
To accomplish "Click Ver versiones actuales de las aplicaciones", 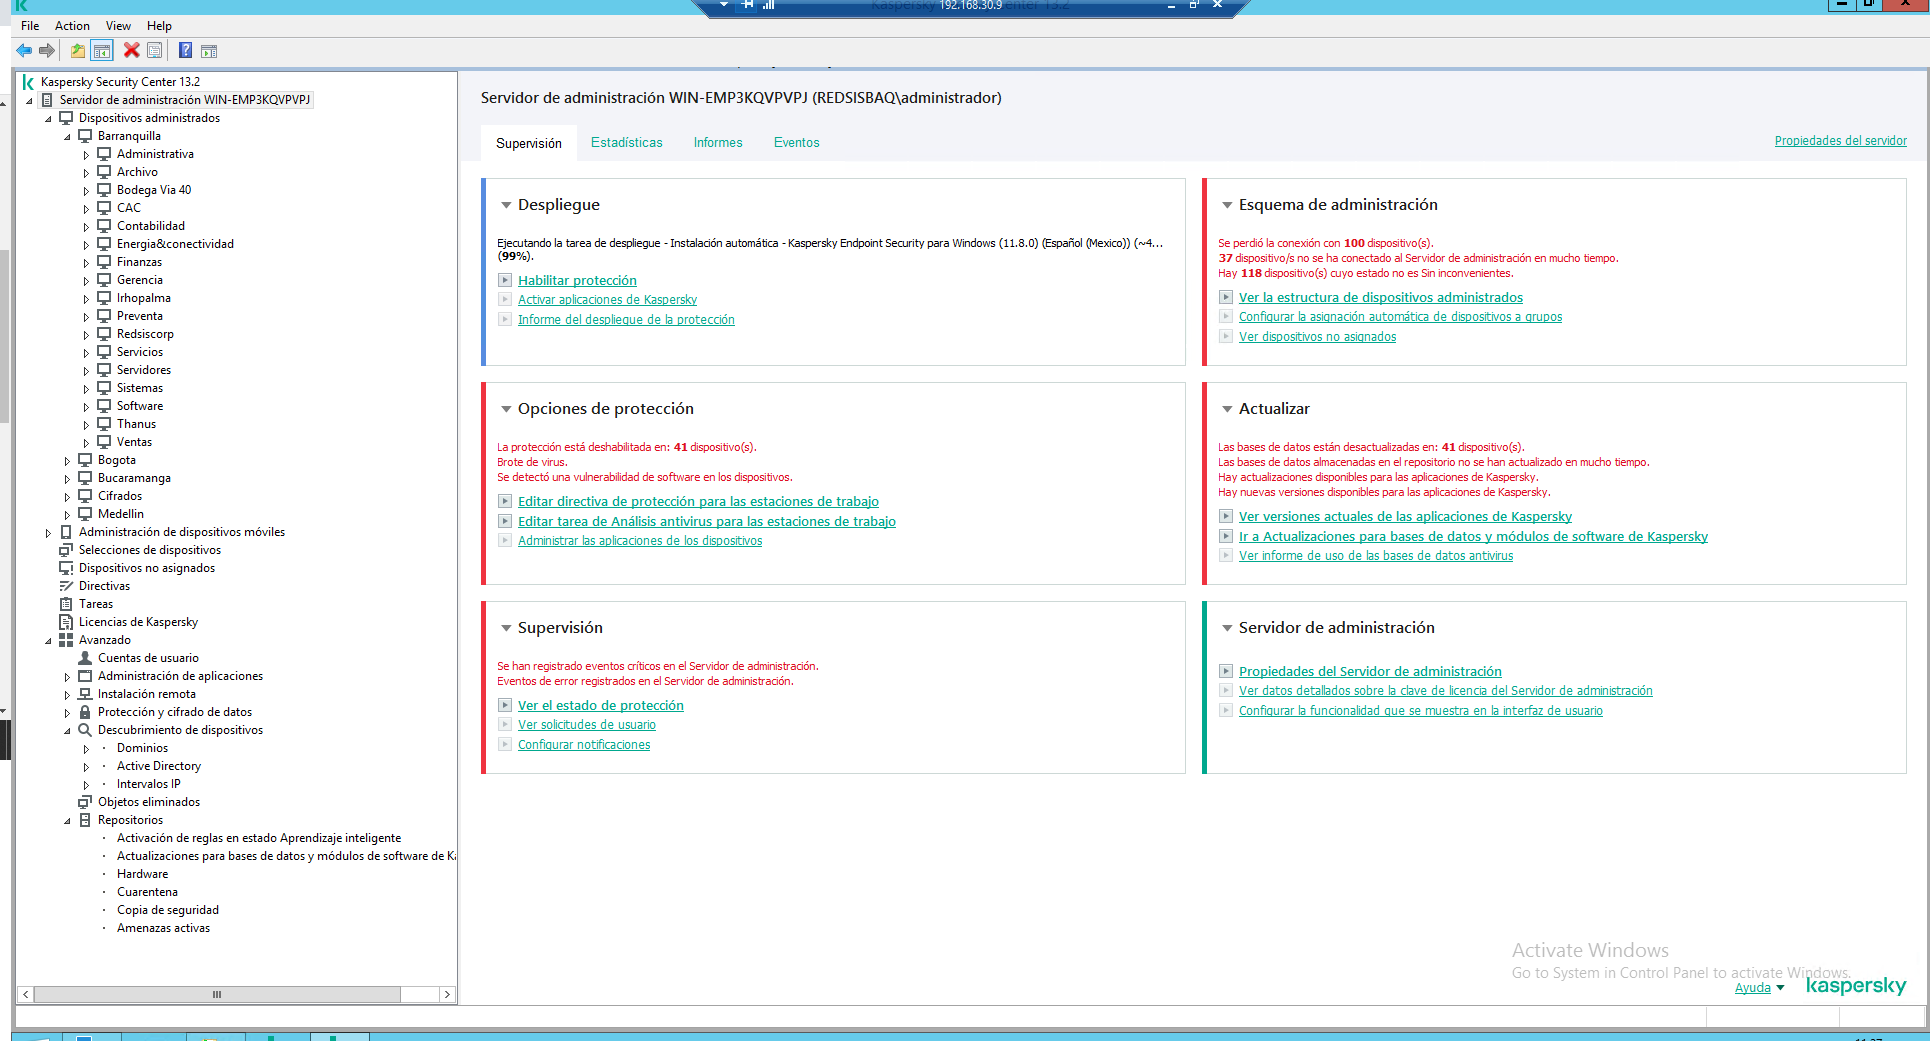I will 1405,517.
